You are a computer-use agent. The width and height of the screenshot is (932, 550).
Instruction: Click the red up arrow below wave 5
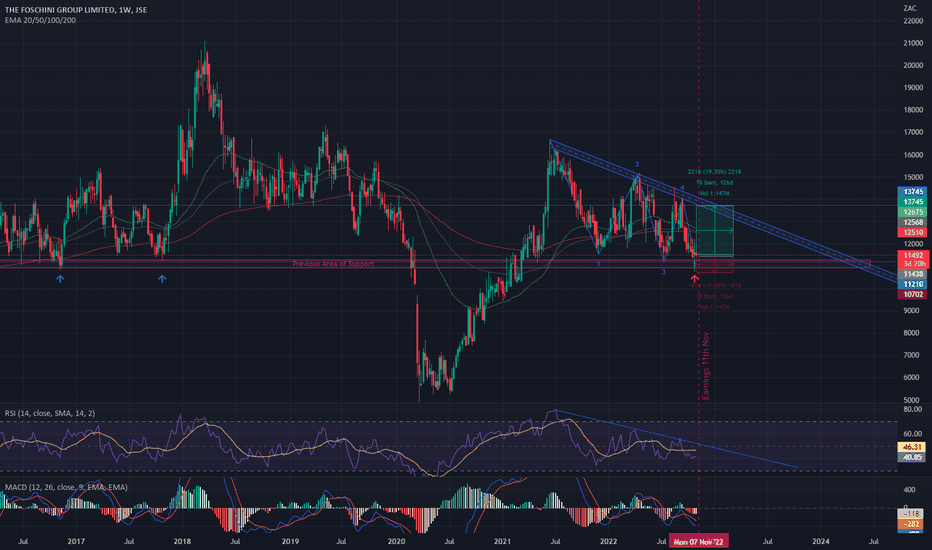(694, 278)
